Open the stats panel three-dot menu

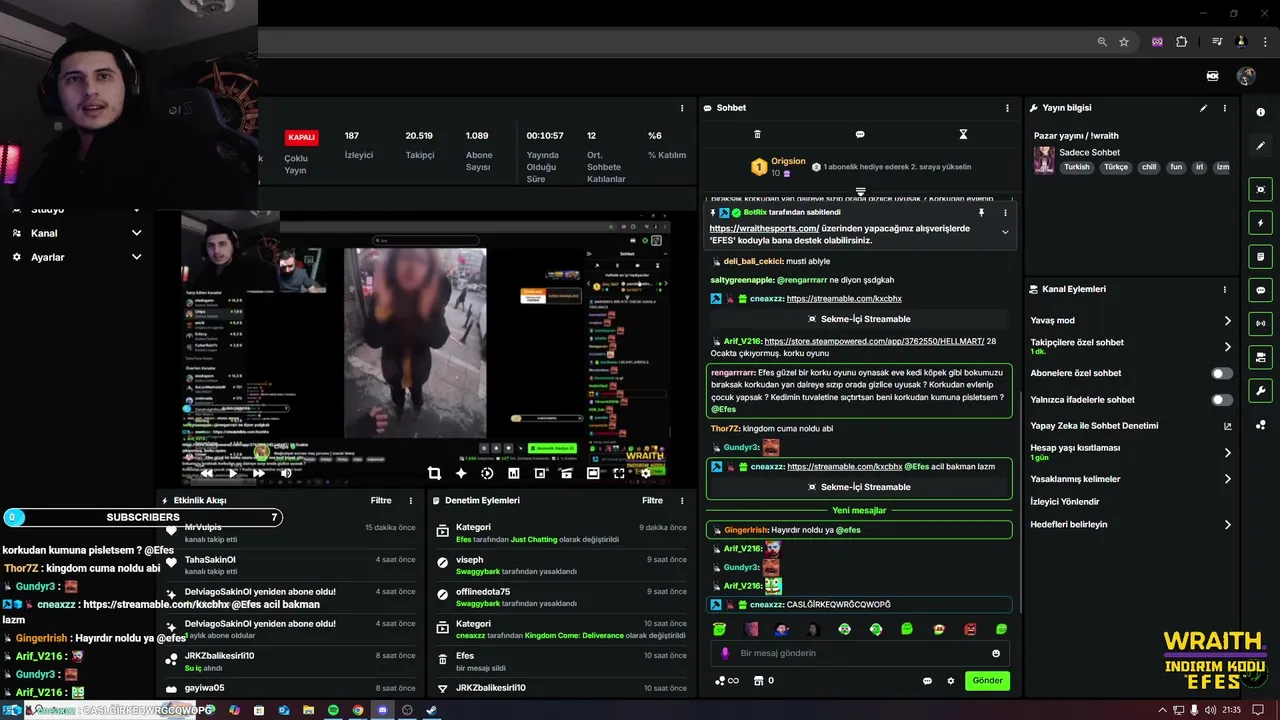click(x=682, y=108)
